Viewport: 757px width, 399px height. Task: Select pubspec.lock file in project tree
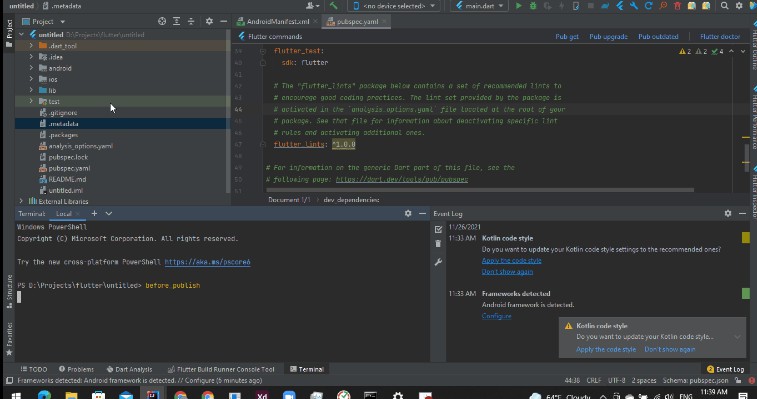pyautogui.click(x=68, y=157)
